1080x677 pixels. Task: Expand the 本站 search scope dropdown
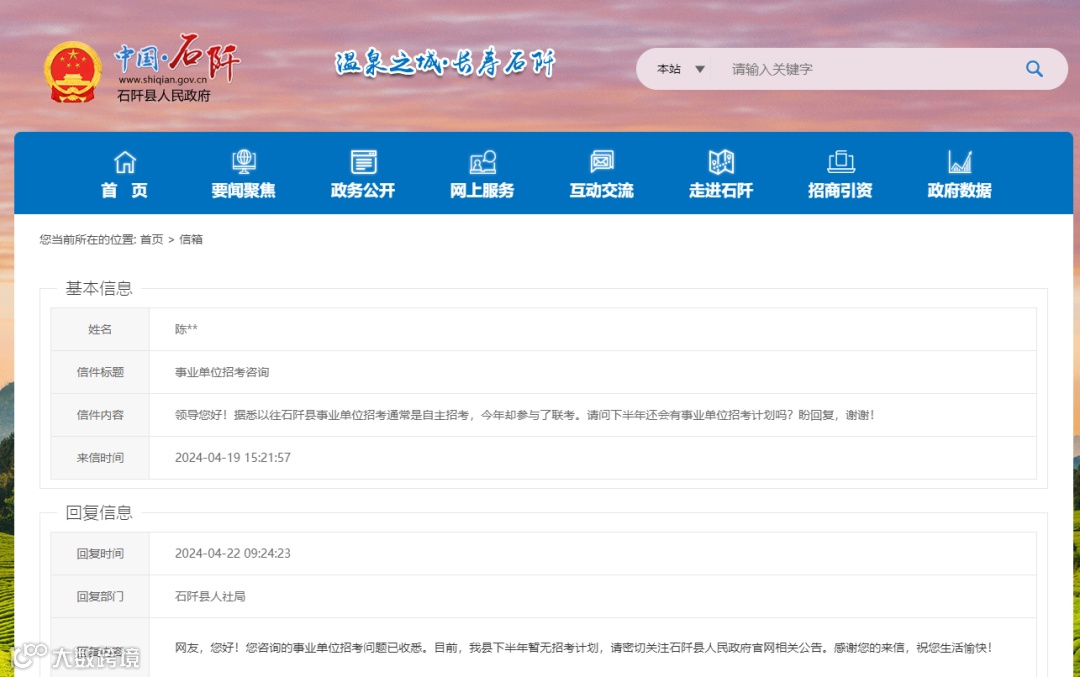coord(681,69)
